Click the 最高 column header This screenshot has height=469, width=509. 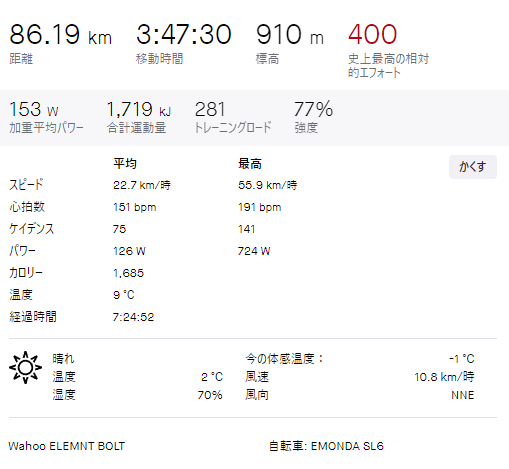click(x=250, y=164)
